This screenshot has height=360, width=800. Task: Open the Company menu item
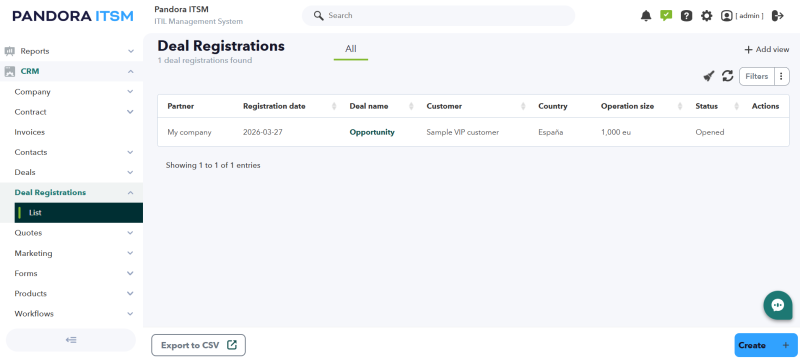[x=32, y=92]
